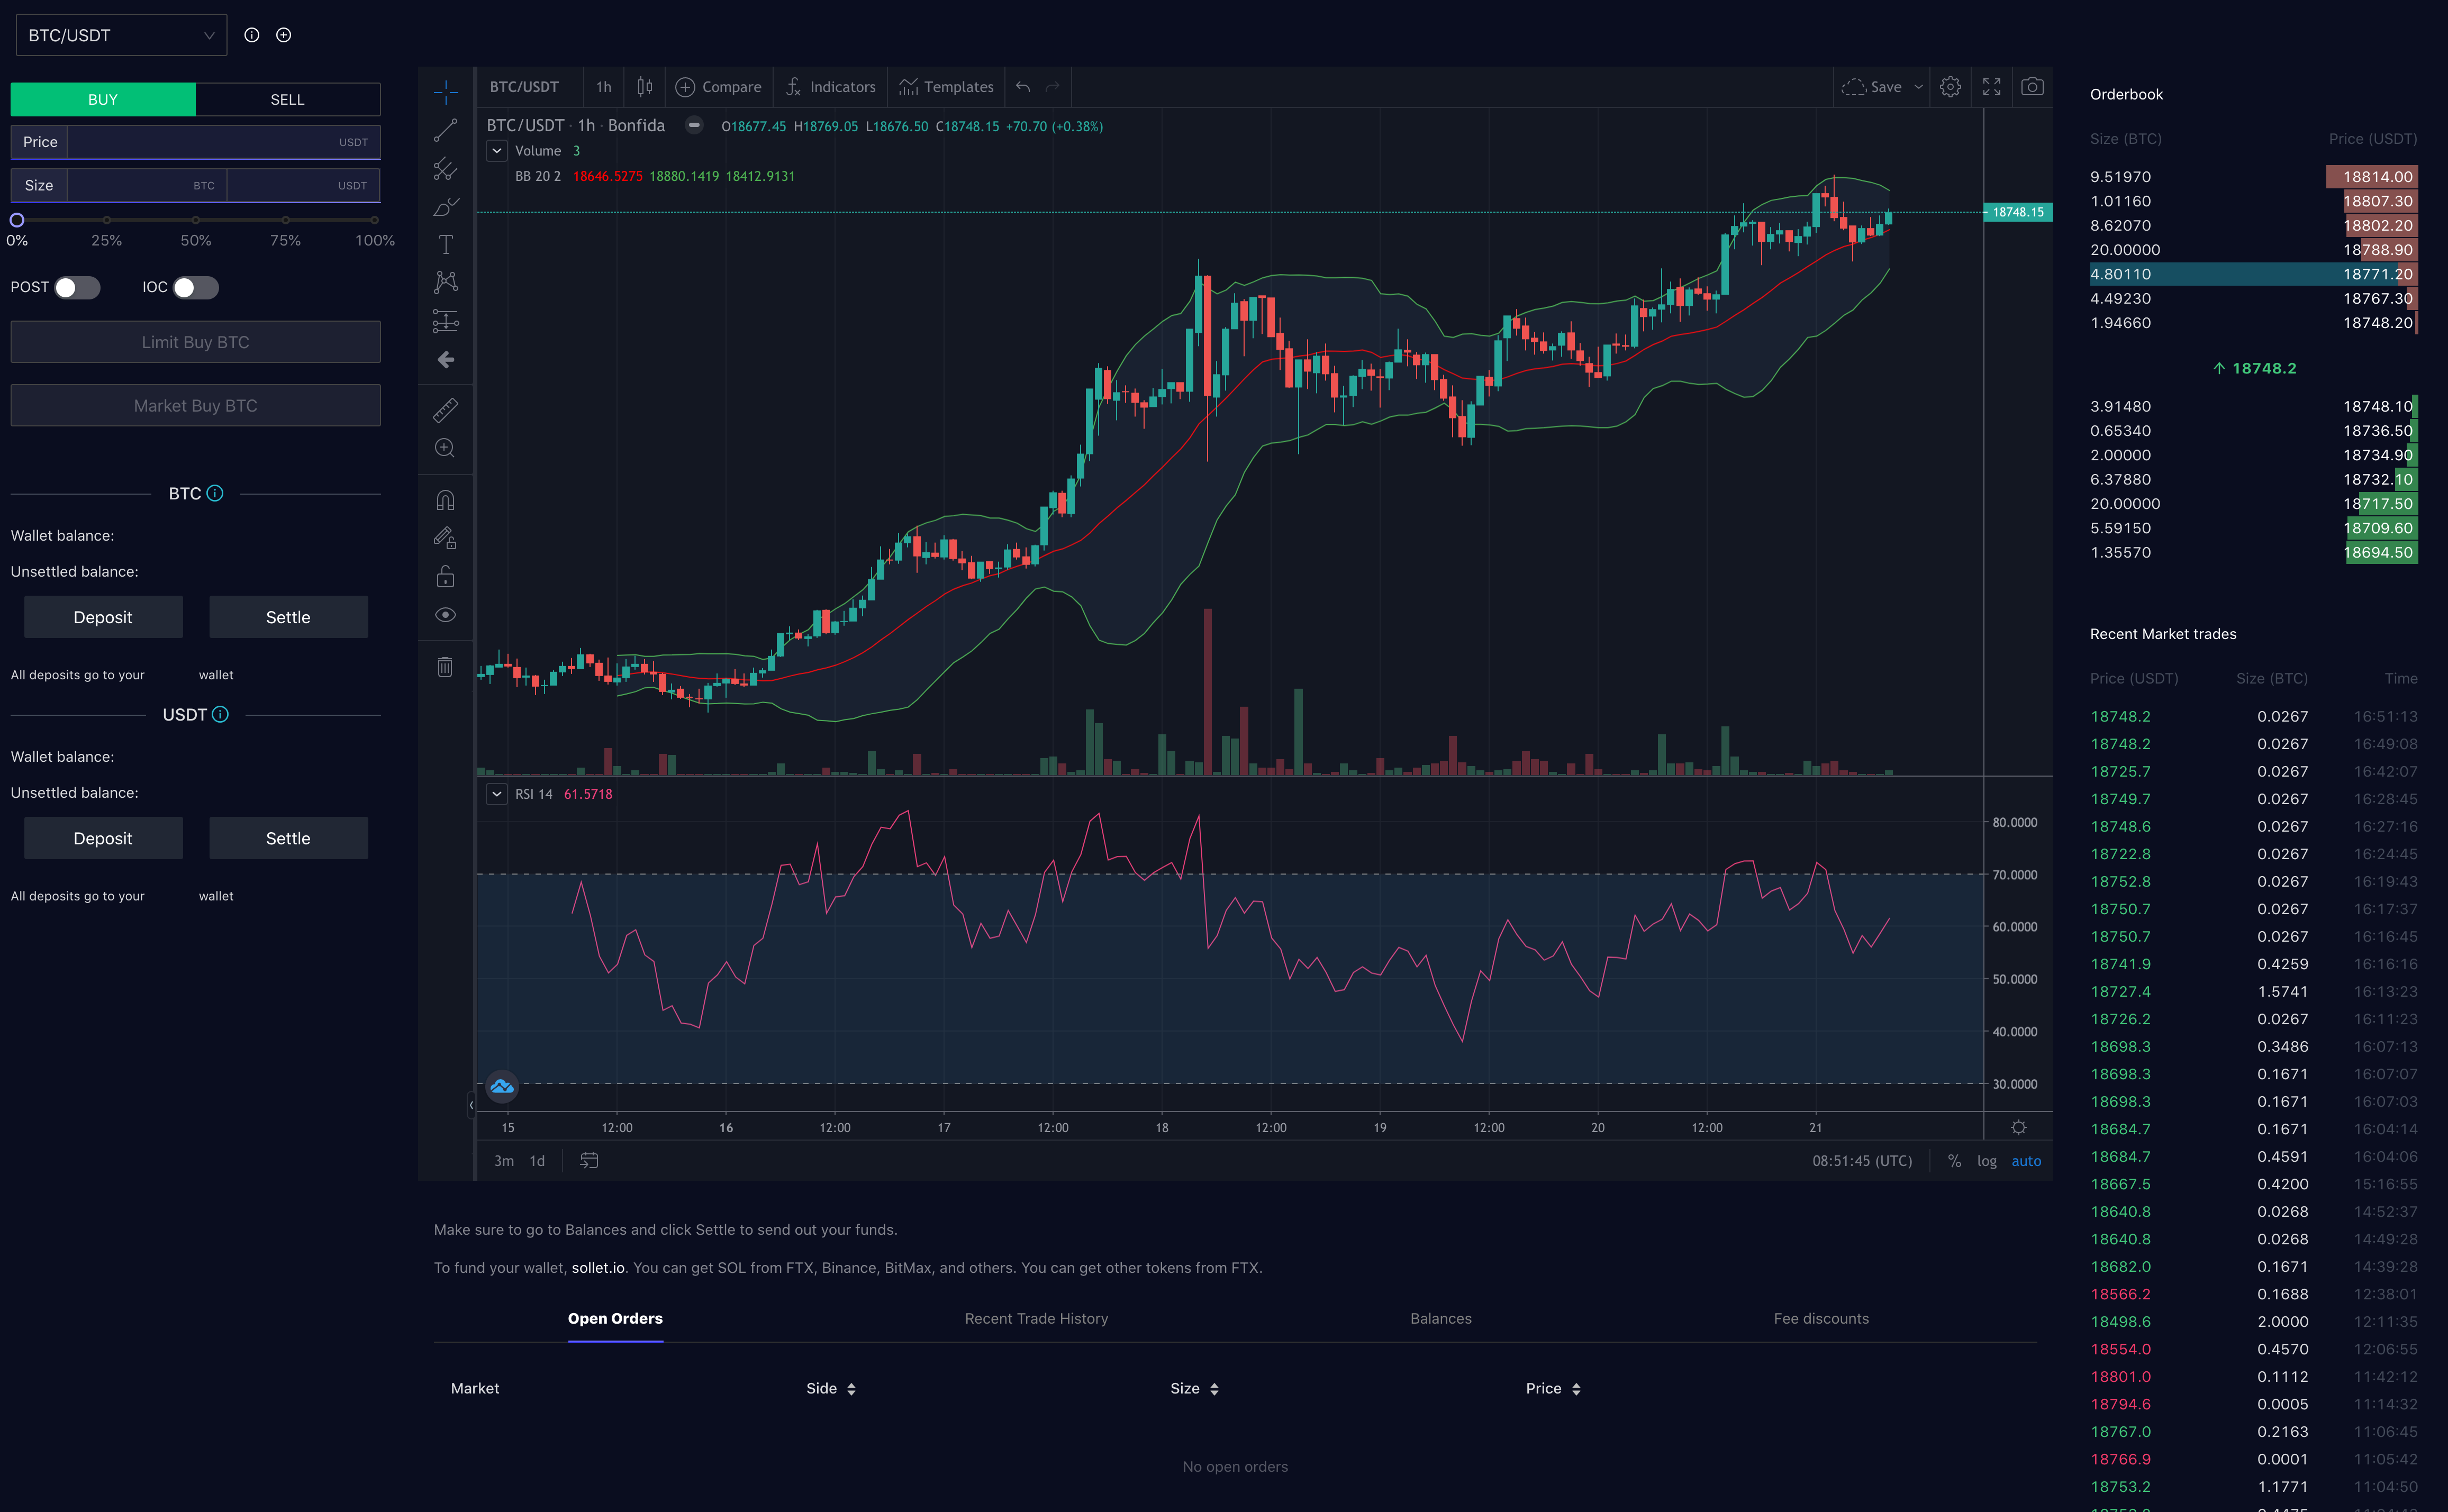Click the magnet mode icon
The width and height of the screenshot is (2448, 1512).
click(x=445, y=500)
